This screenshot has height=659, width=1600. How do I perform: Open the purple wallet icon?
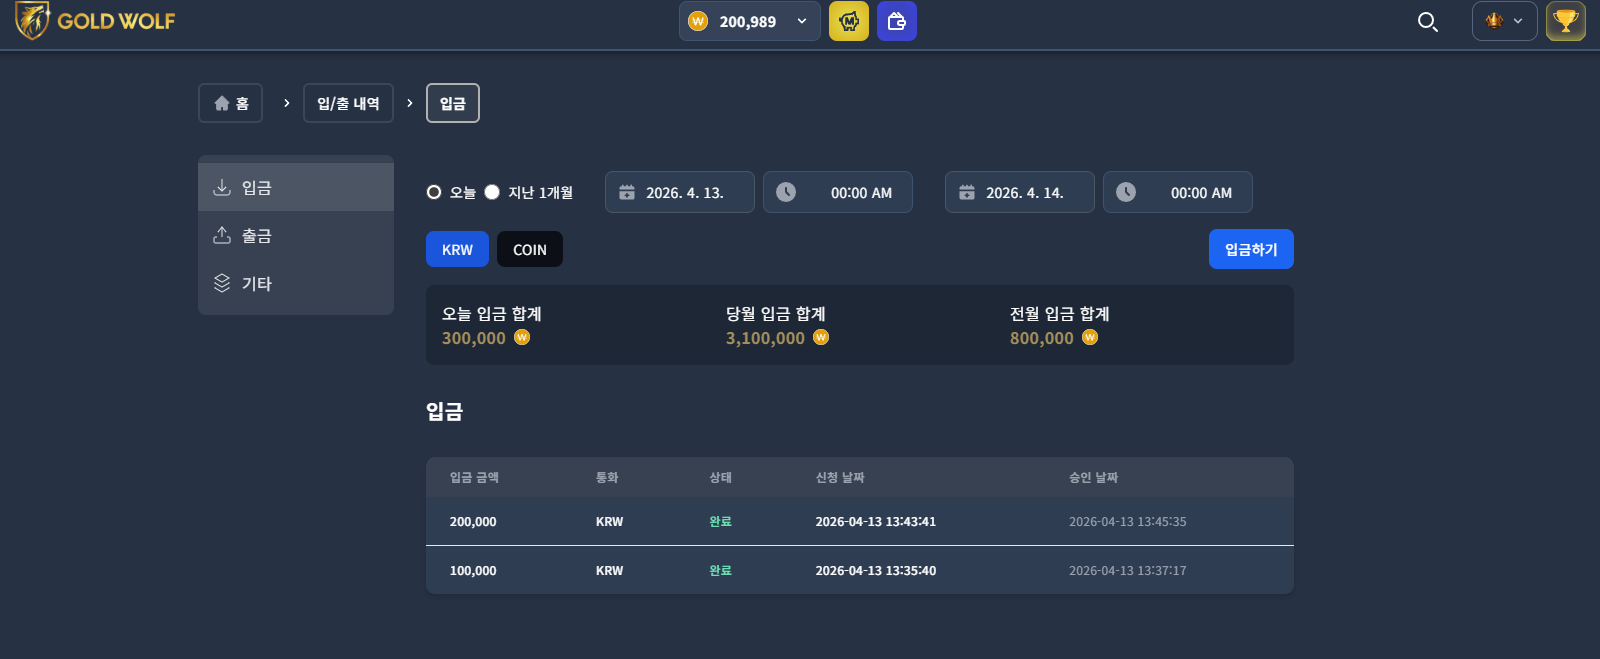click(897, 21)
